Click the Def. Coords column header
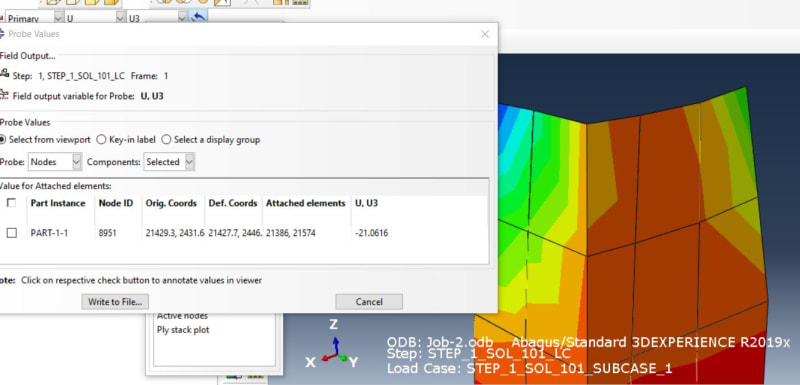The image size is (800, 385). coord(233,203)
